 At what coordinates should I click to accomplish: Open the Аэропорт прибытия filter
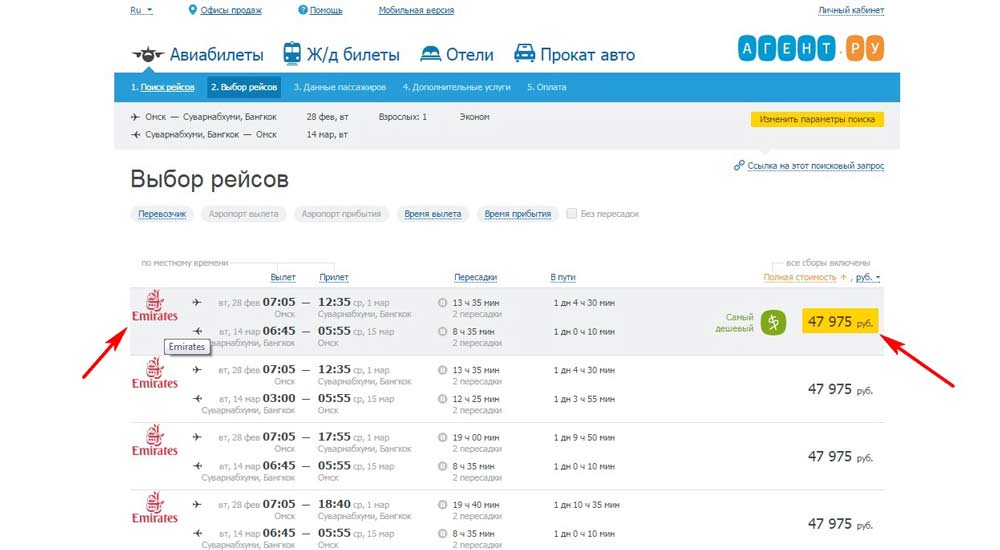point(341,214)
